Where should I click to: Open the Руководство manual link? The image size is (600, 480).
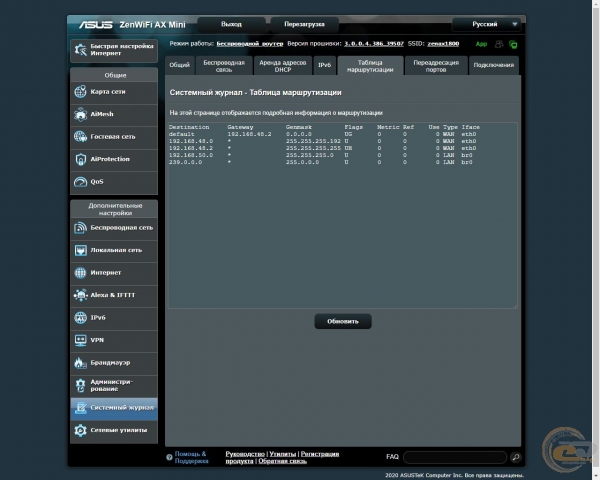coord(245,454)
